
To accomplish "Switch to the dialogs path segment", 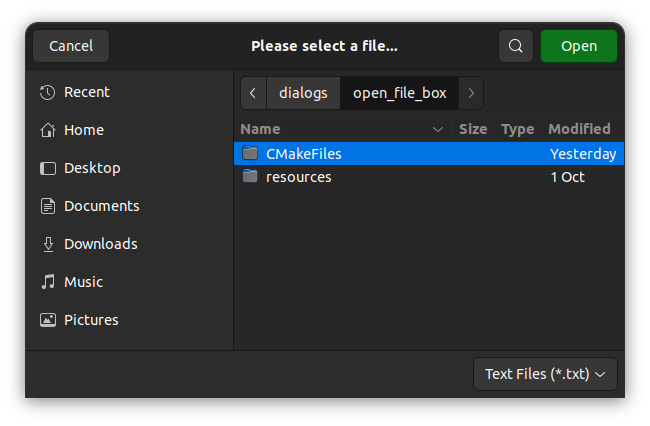I will pyautogui.click(x=303, y=93).
